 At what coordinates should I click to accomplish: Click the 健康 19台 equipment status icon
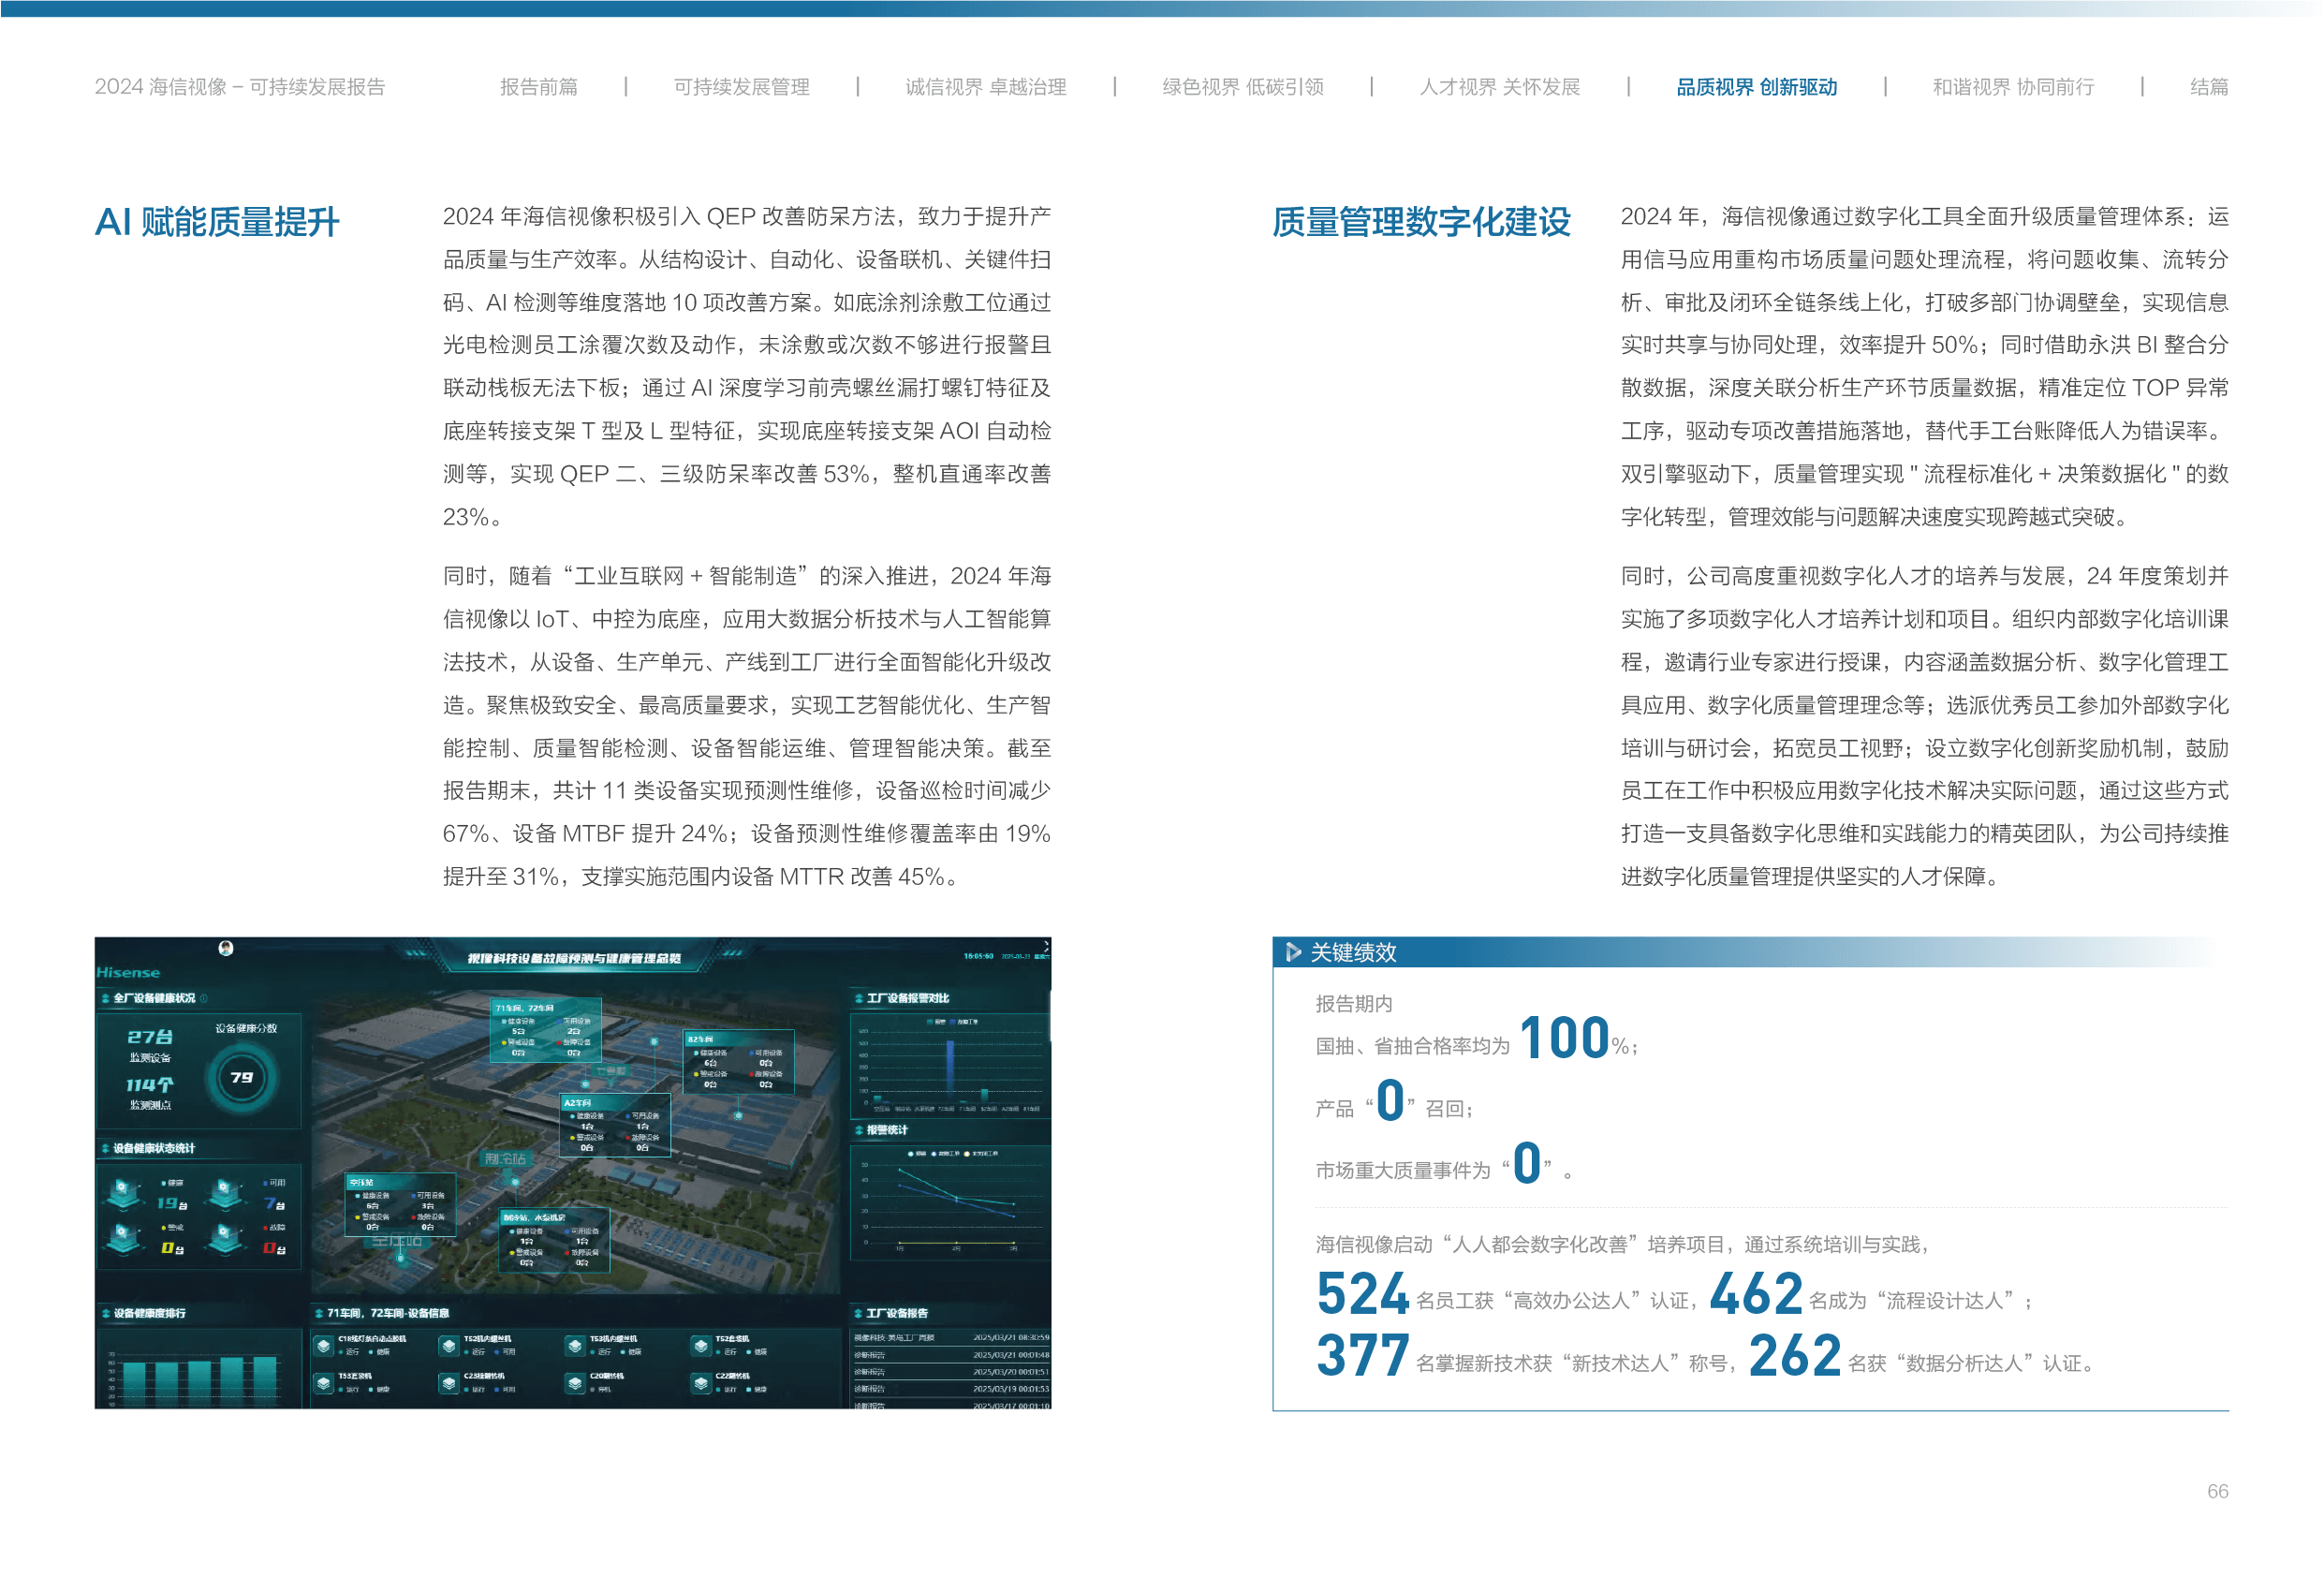tap(124, 1193)
